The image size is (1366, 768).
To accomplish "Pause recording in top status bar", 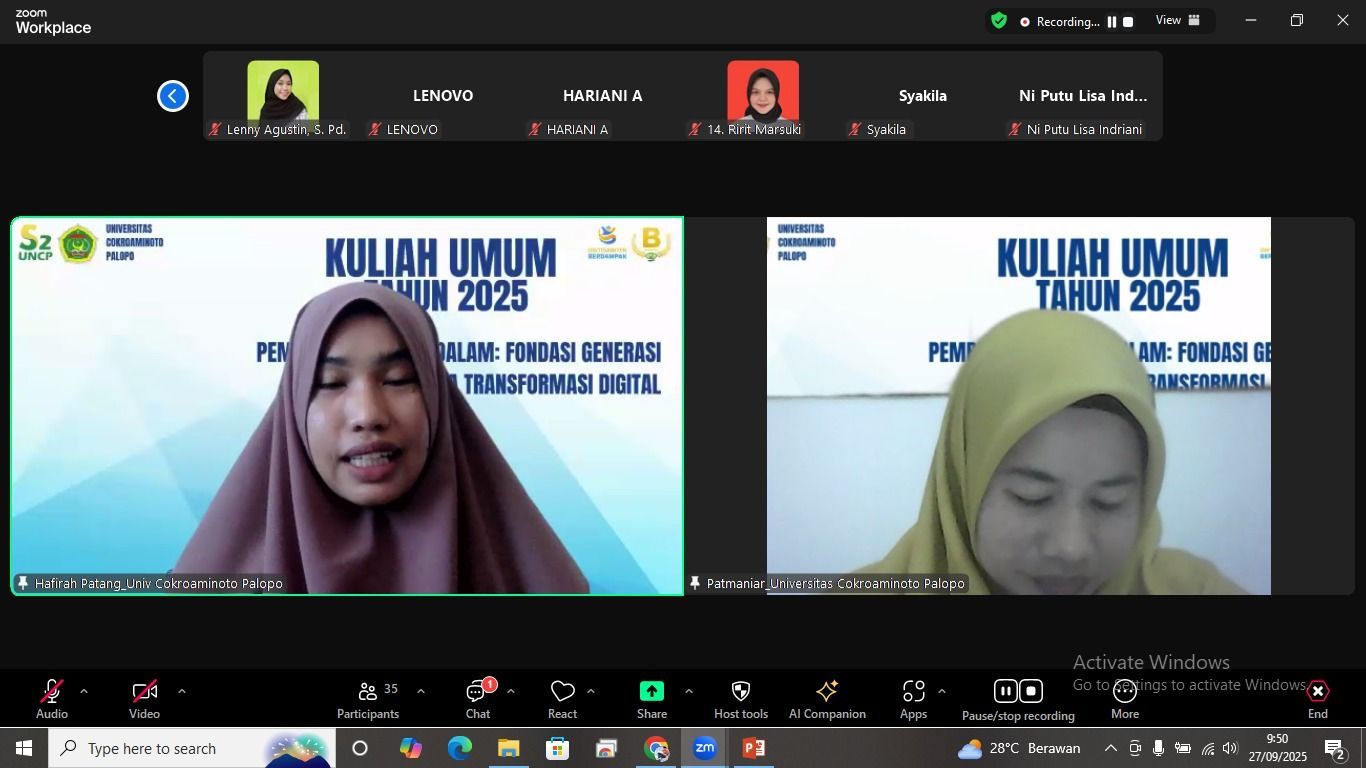I will tap(1111, 22).
